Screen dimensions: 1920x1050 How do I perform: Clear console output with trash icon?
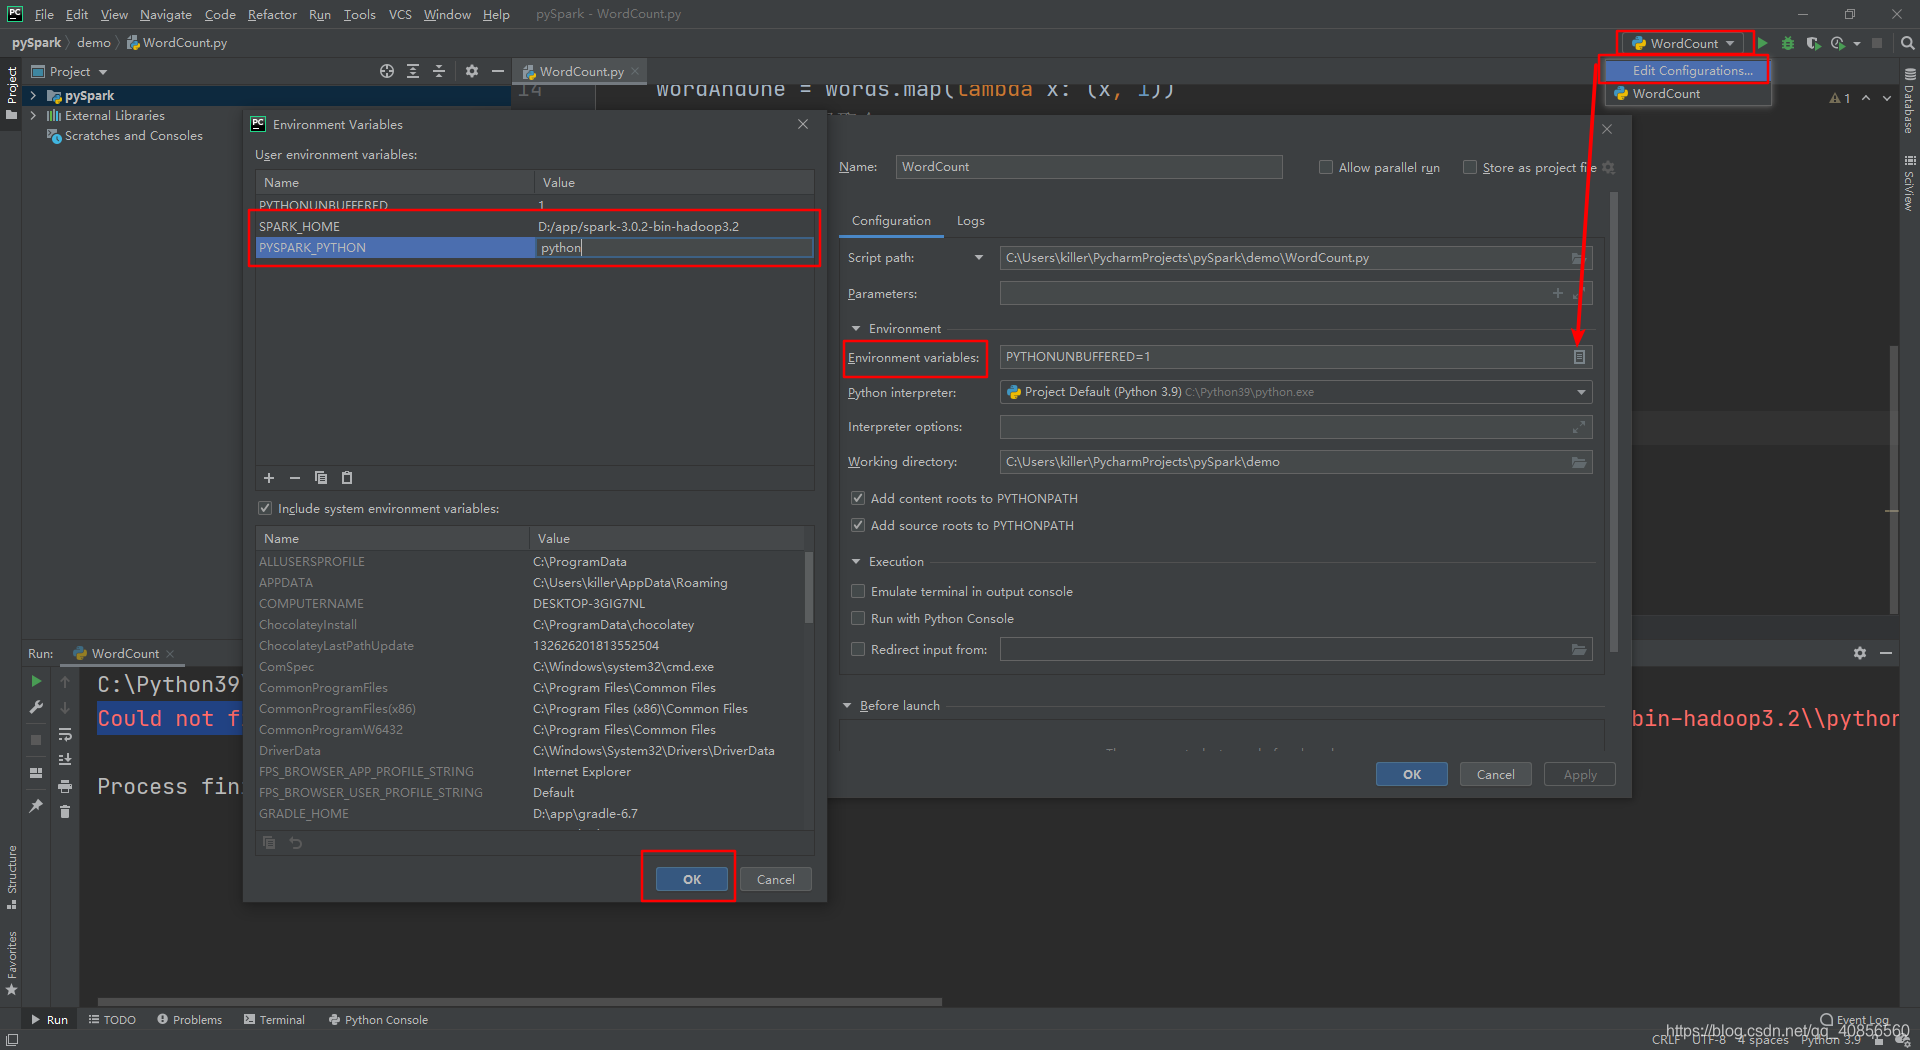(65, 811)
